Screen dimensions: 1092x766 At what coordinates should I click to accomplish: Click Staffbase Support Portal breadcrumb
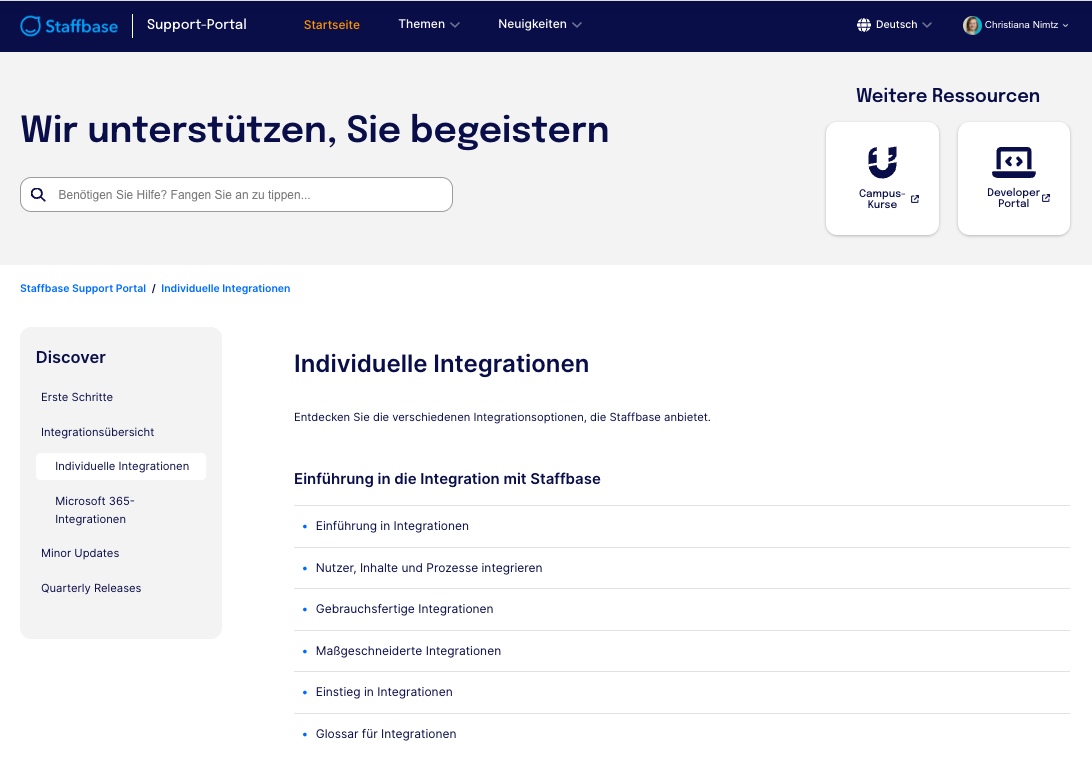83,288
